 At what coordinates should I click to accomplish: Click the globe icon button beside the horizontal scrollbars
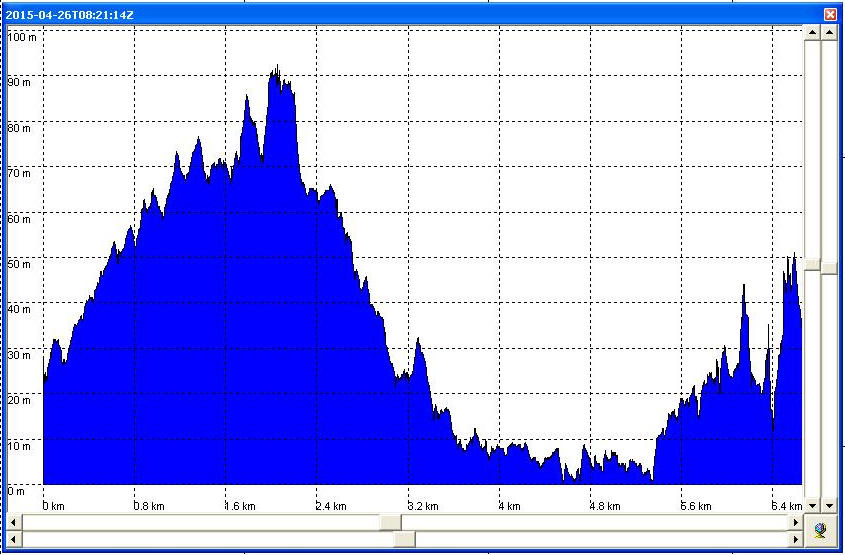point(821,530)
